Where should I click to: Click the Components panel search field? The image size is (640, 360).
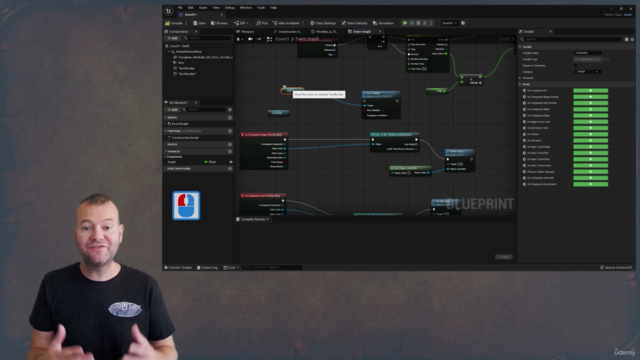coord(207,38)
